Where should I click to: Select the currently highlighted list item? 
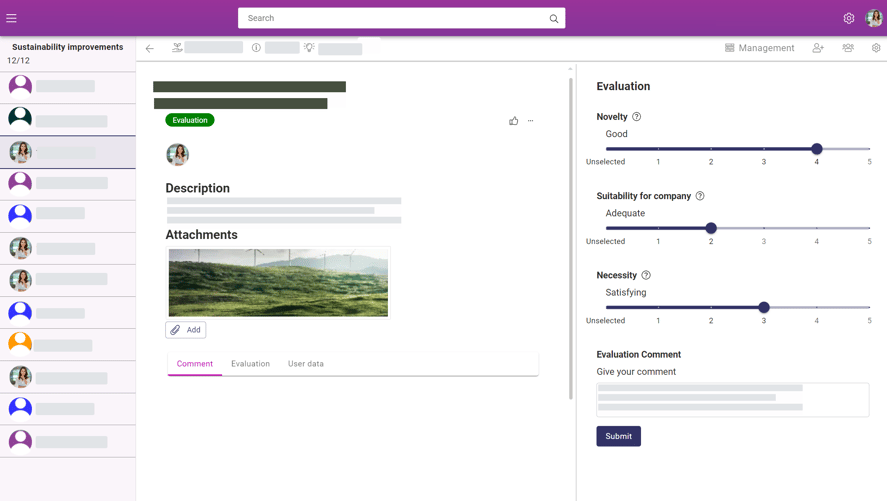(68, 152)
